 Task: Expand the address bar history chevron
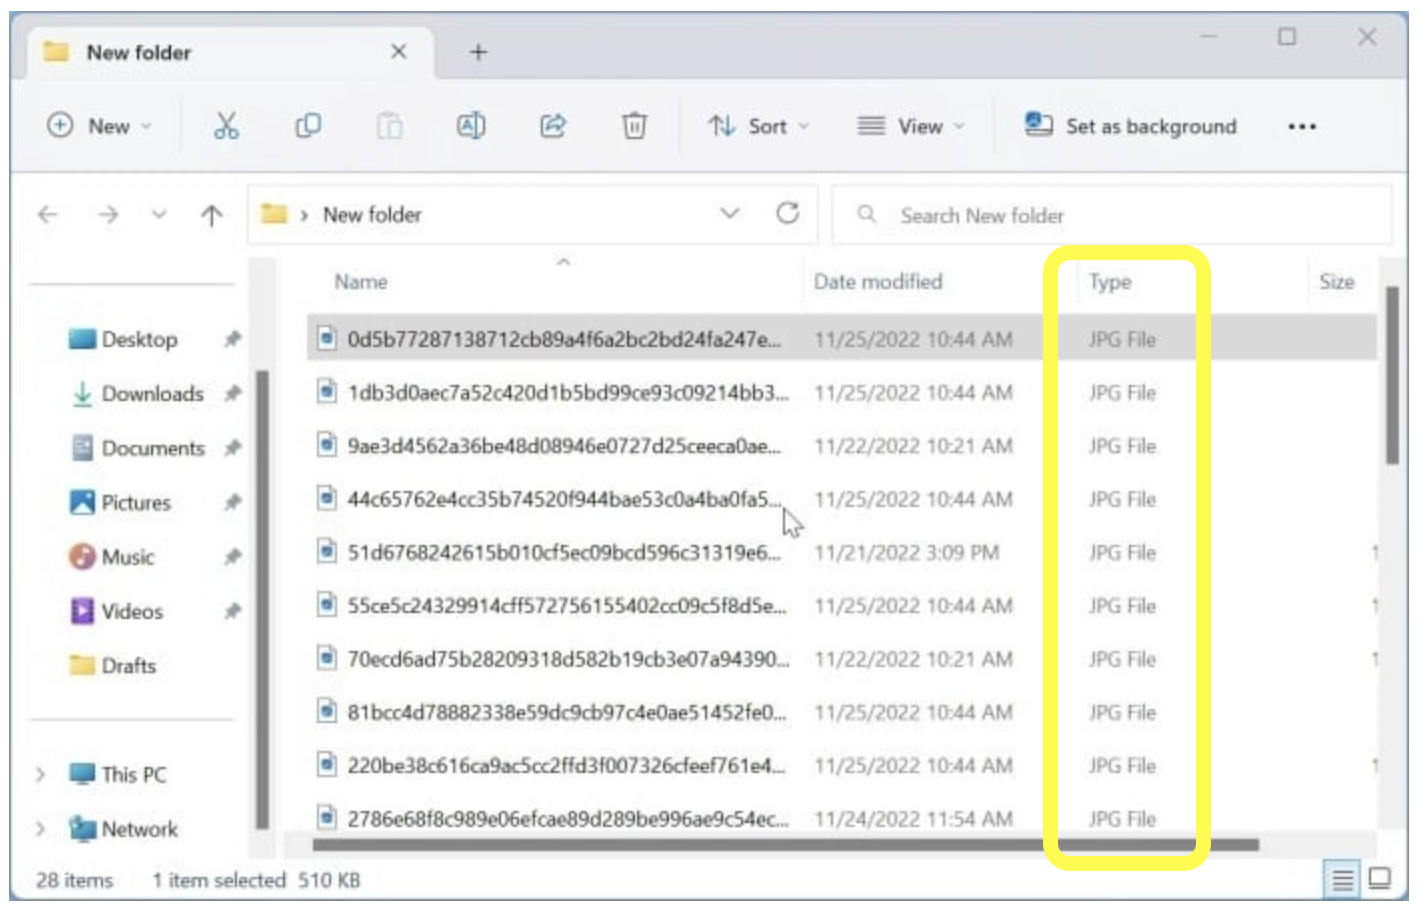730,213
